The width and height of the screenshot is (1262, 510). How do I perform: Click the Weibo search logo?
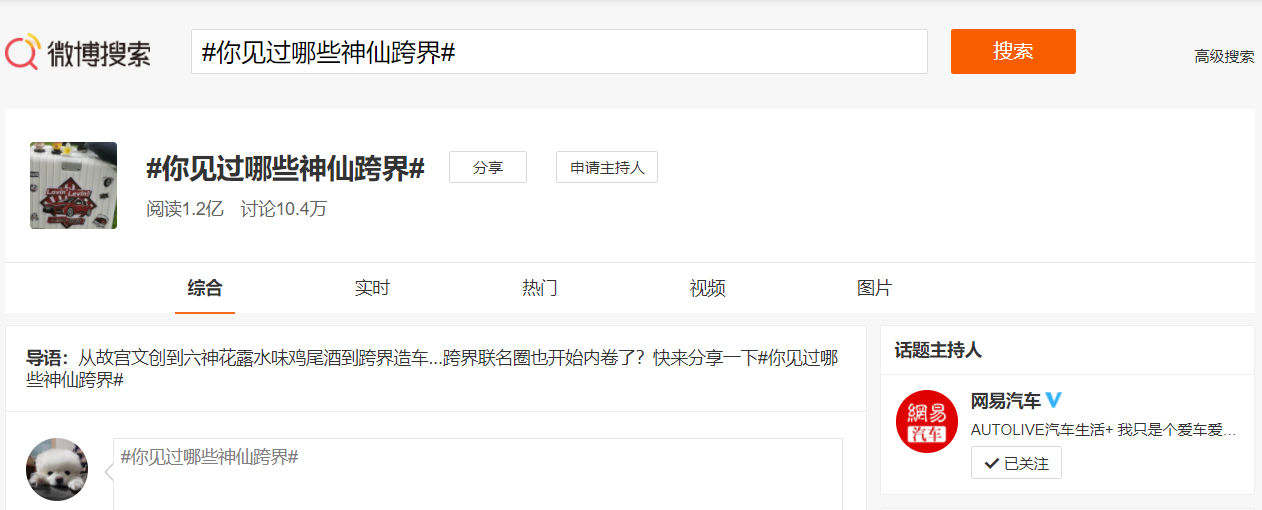78,52
